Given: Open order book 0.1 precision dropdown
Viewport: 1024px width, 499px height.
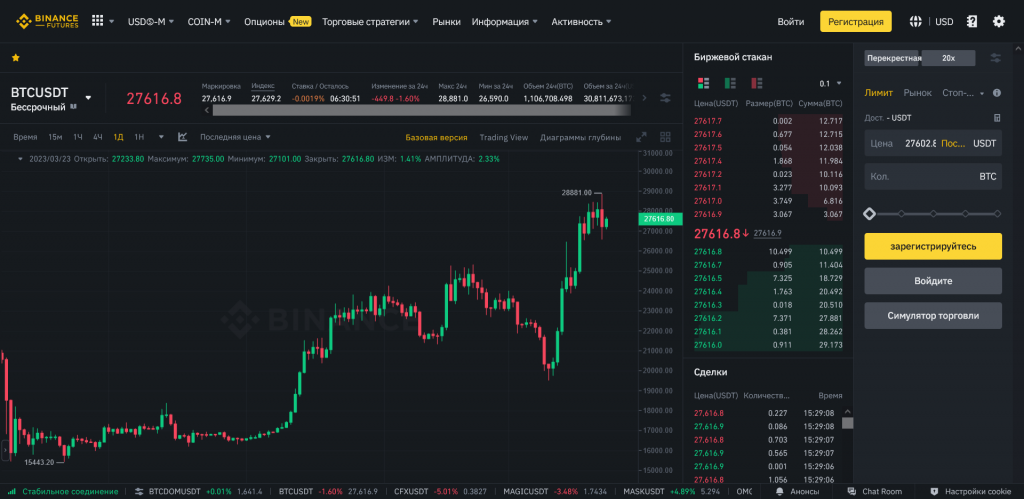Looking at the screenshot, I should coord(831,84).
